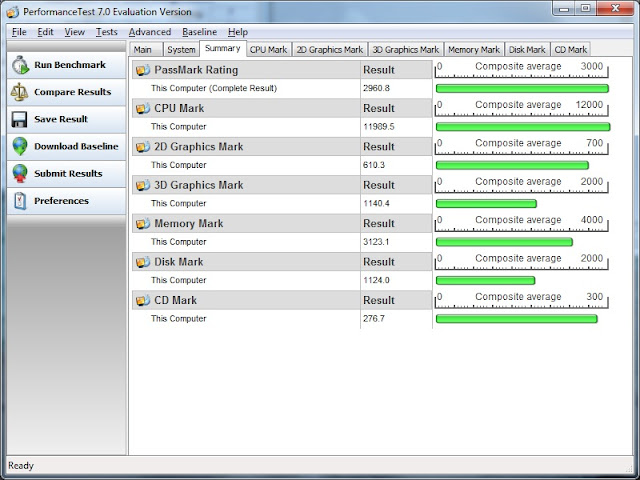Switch to the CPU Mark tab
This screenshot has width=640, height=480.
coord(269,49)
